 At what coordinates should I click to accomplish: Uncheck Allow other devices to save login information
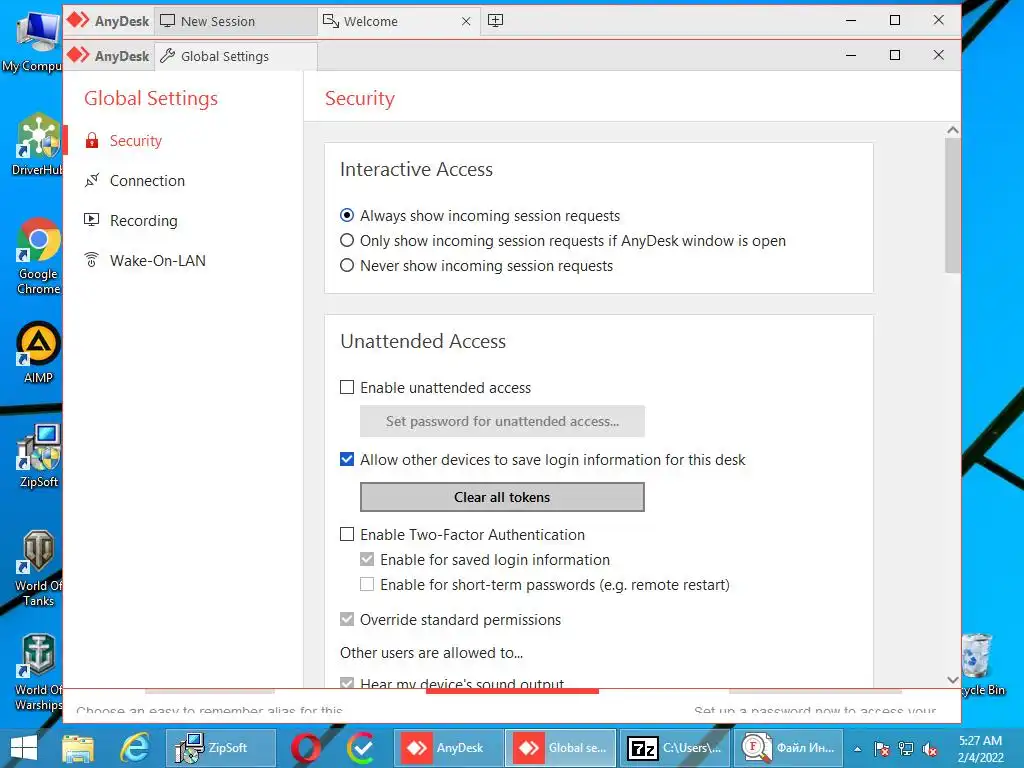tap(347, 459)
